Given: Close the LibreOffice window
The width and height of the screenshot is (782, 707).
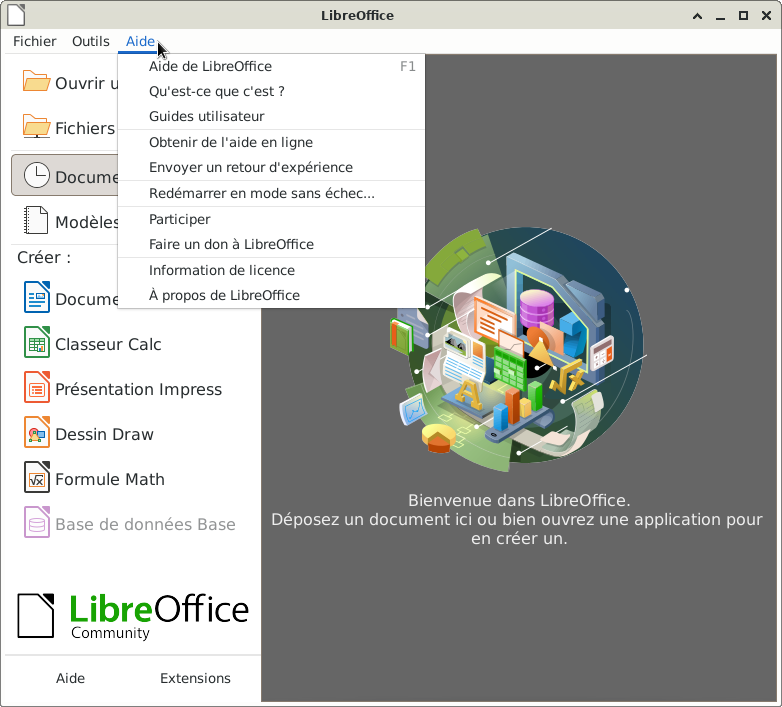Looking at the screenshot, I should (x=767, y=16).
